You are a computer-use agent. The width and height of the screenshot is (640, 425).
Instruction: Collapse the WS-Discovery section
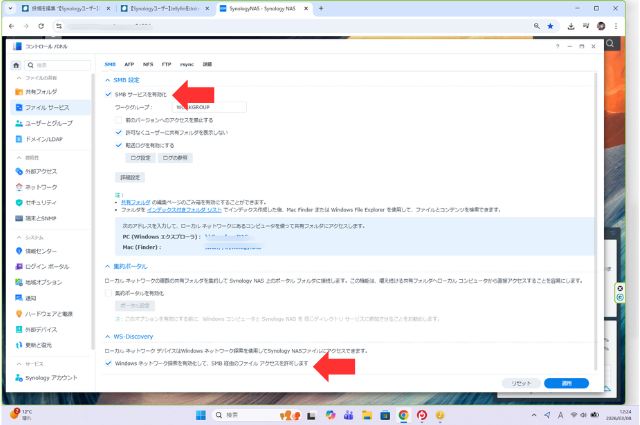coord(108,337)
